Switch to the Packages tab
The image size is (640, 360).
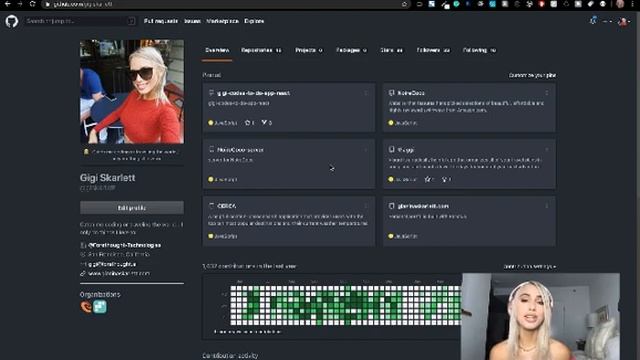[x=351, y=50]
